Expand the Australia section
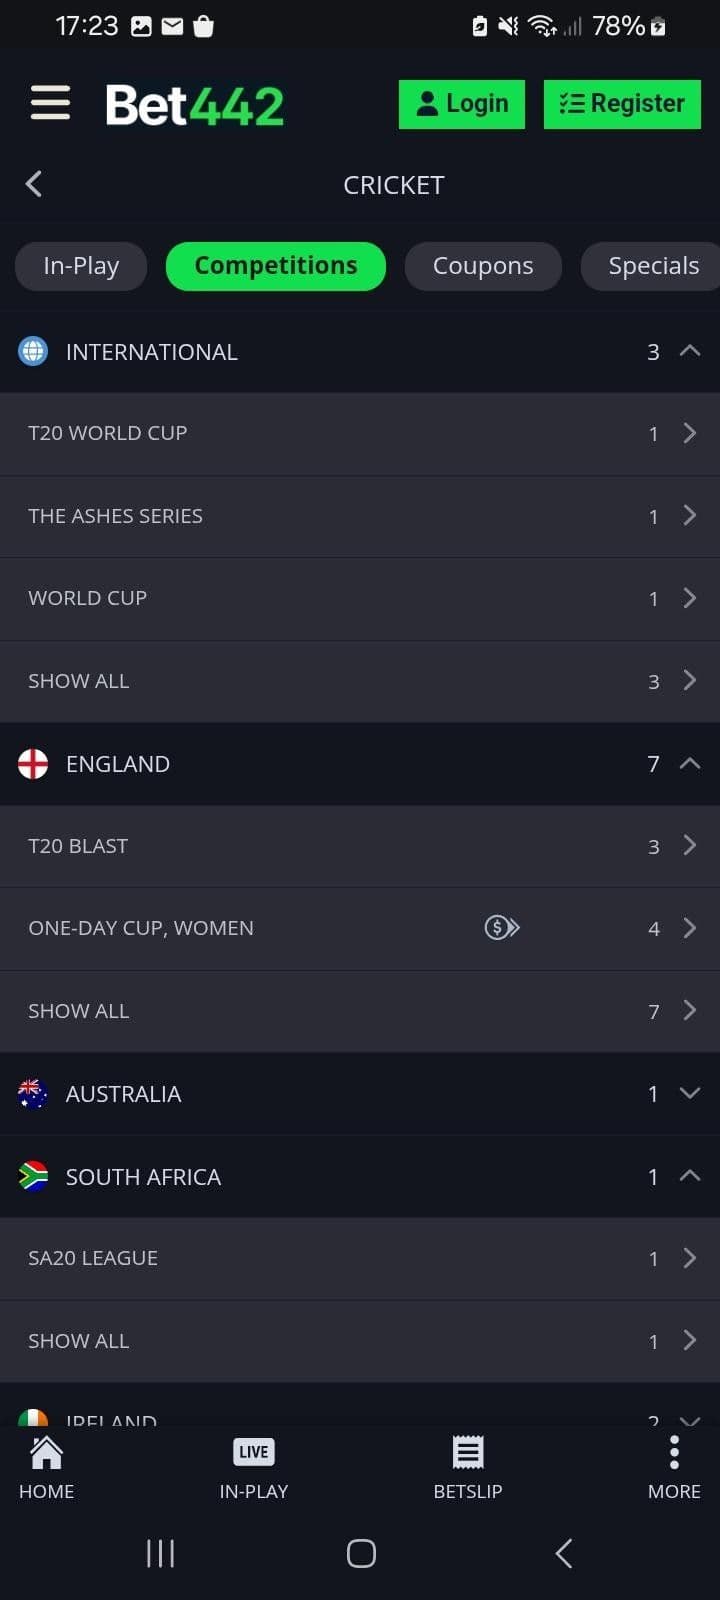The width and height of the screenshot is (720, 1600). coord(689,1093)
